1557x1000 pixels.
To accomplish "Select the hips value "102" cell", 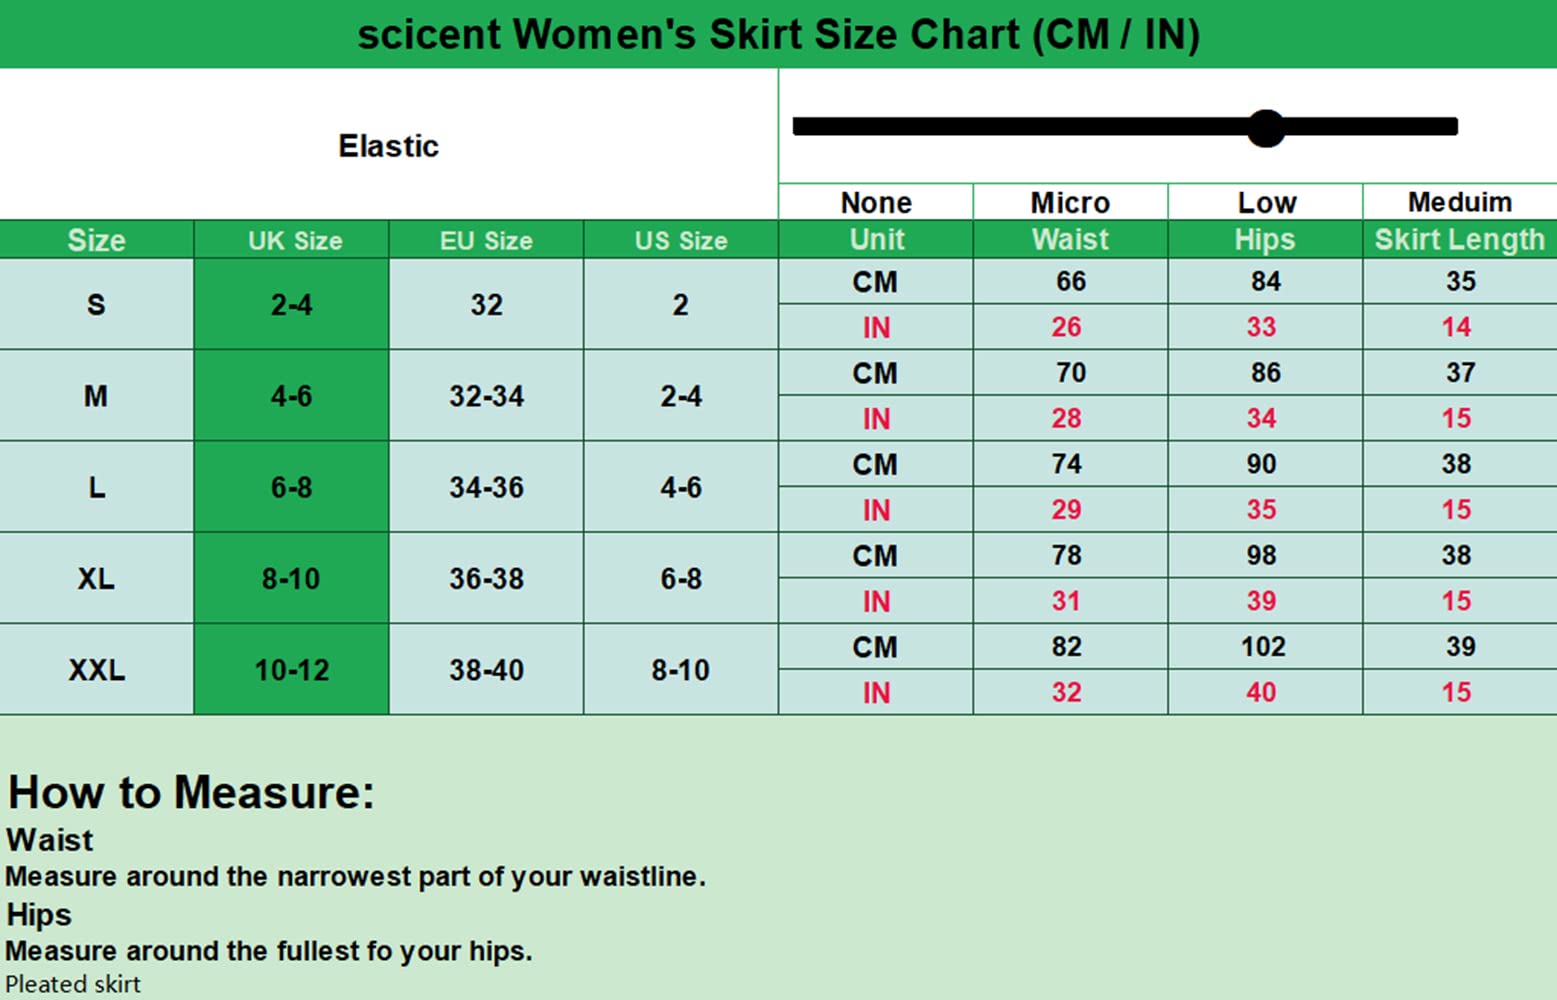I will pos(1263,647).
